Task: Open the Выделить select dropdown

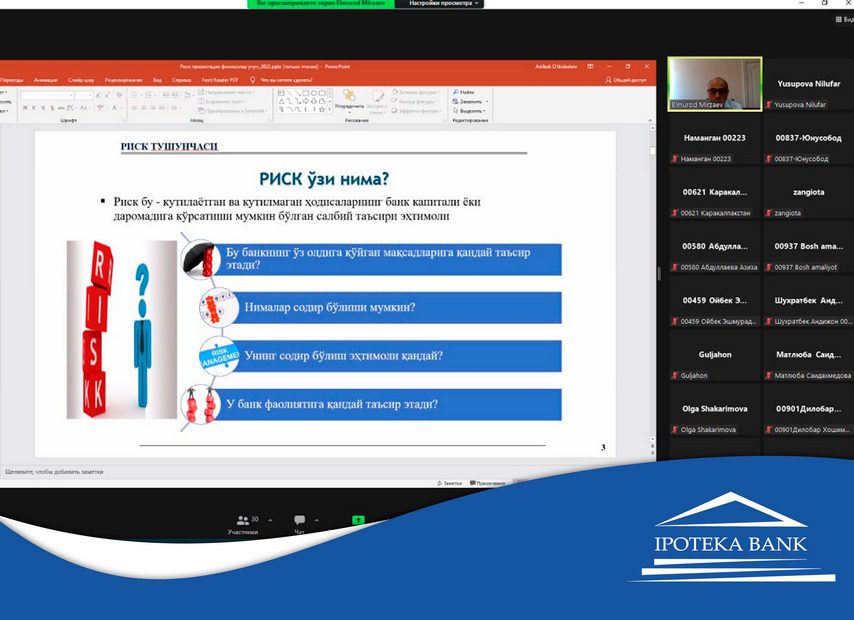Action: [469, 111]
